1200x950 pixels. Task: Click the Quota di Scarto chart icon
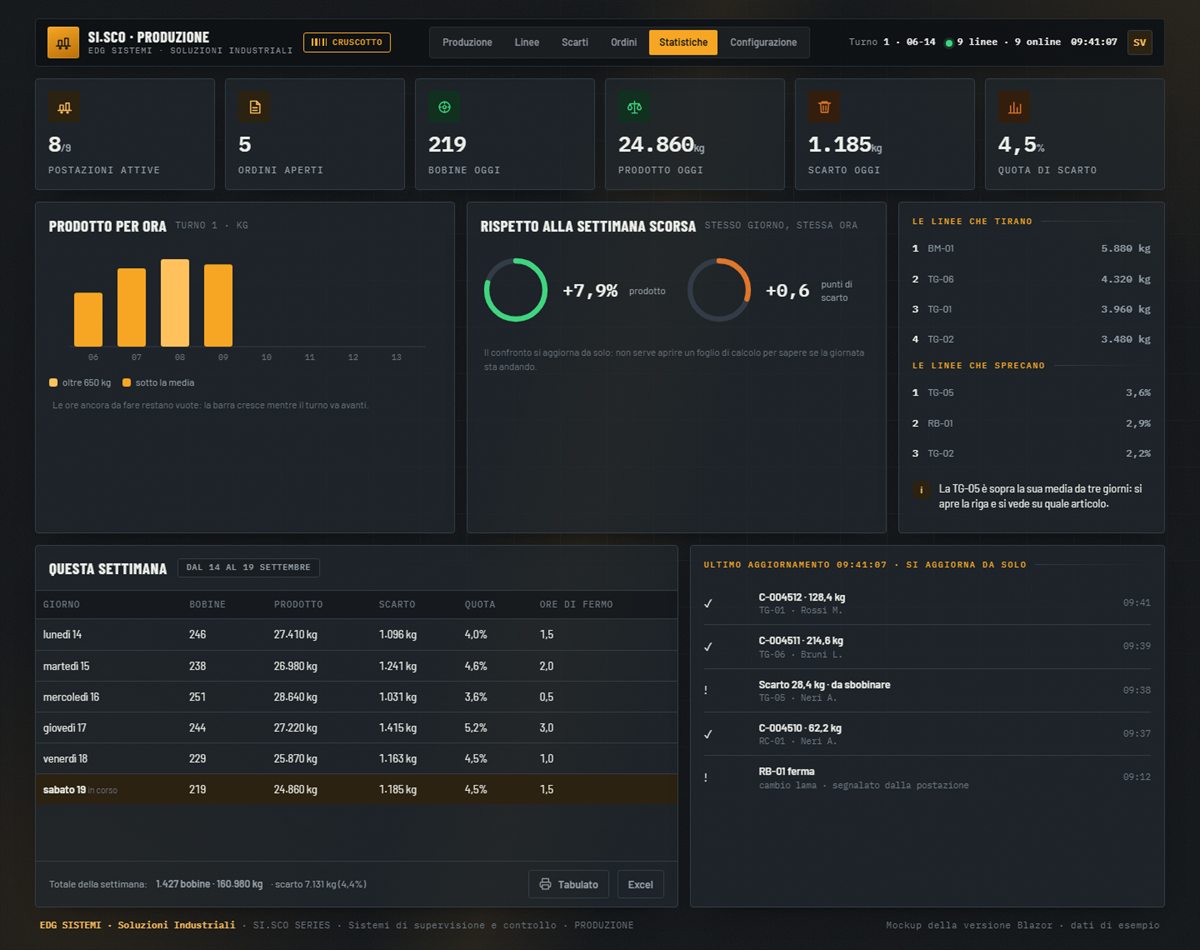pos(1014,107)
